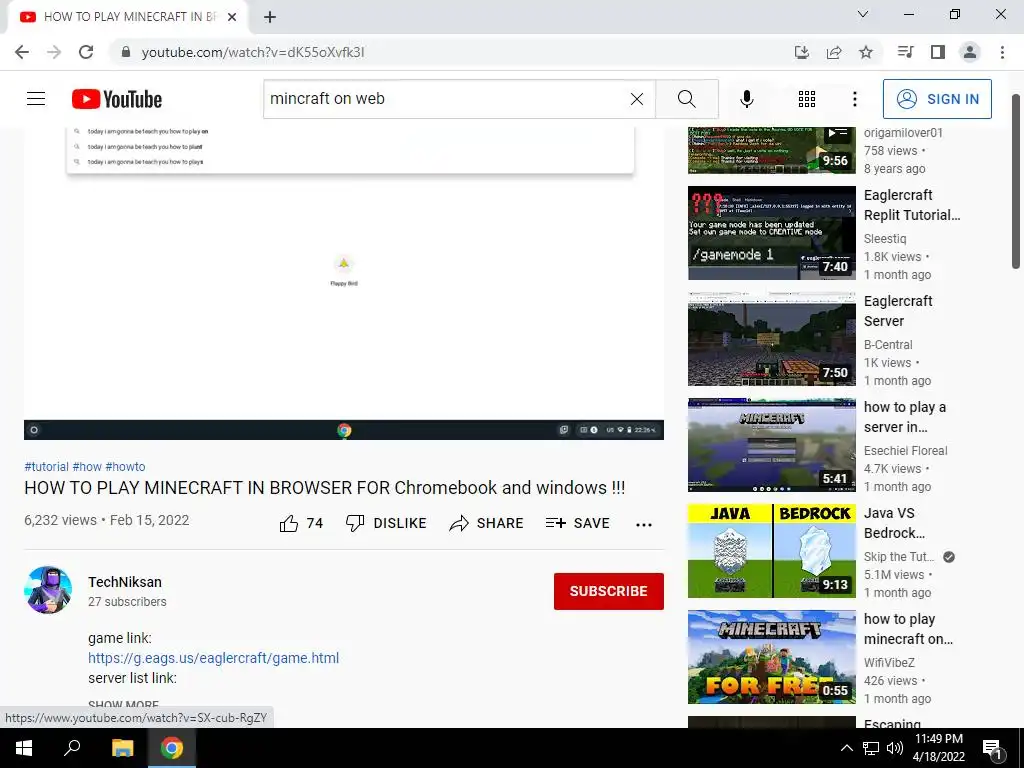Viewport: 1024px width, 768px height.
Task: Open Esechiel Floreal channel name
Action: (905, 450)
